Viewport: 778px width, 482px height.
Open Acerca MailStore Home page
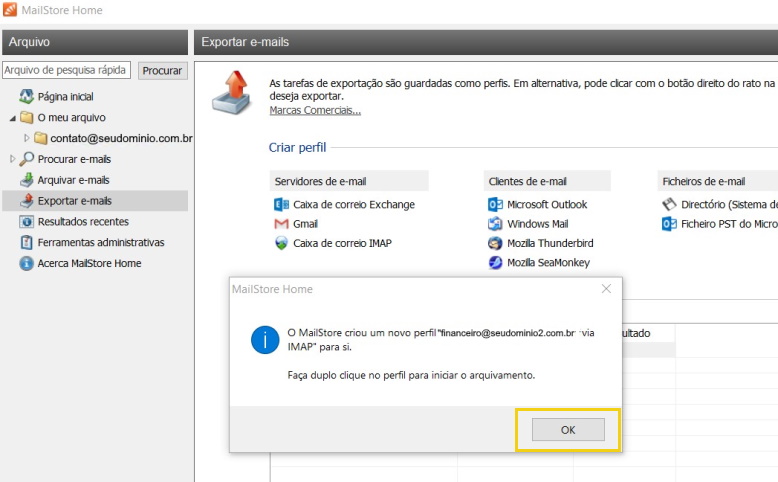click(89, 264)
